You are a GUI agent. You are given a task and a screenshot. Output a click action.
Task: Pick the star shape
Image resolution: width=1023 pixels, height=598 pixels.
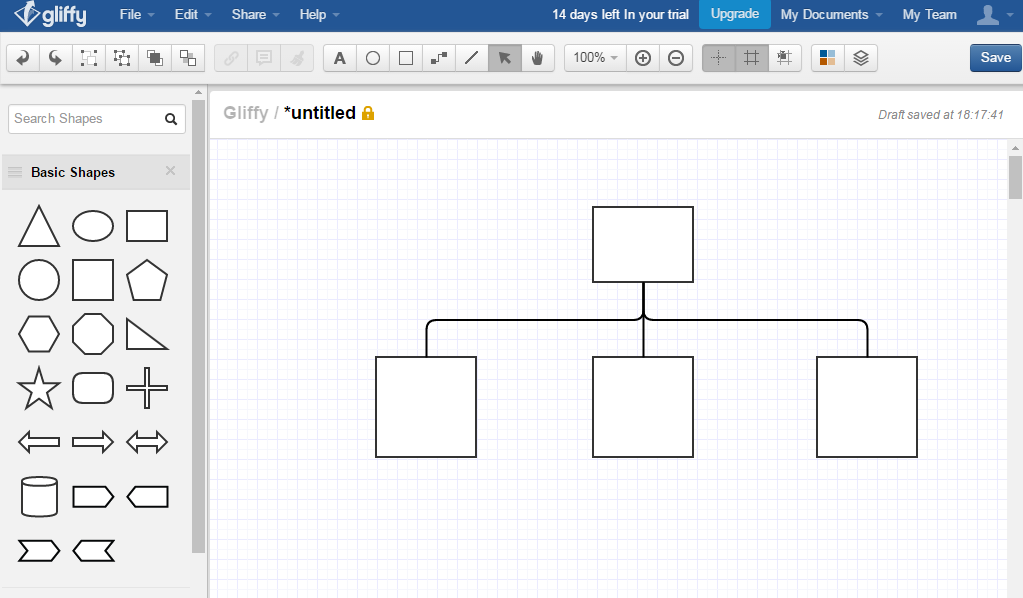[x=39, y=388]
